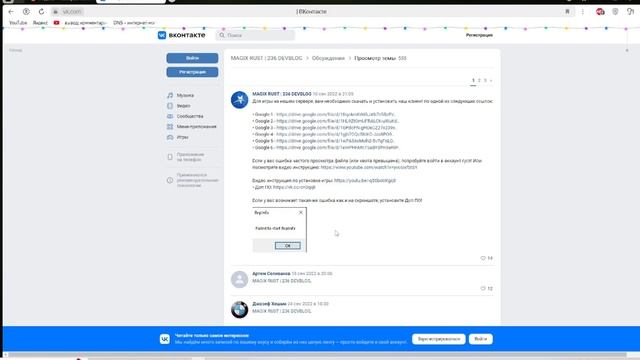Screen dimensions: 640x360
Task: Open the Google 6 drive link
Action: pos(337,147)
